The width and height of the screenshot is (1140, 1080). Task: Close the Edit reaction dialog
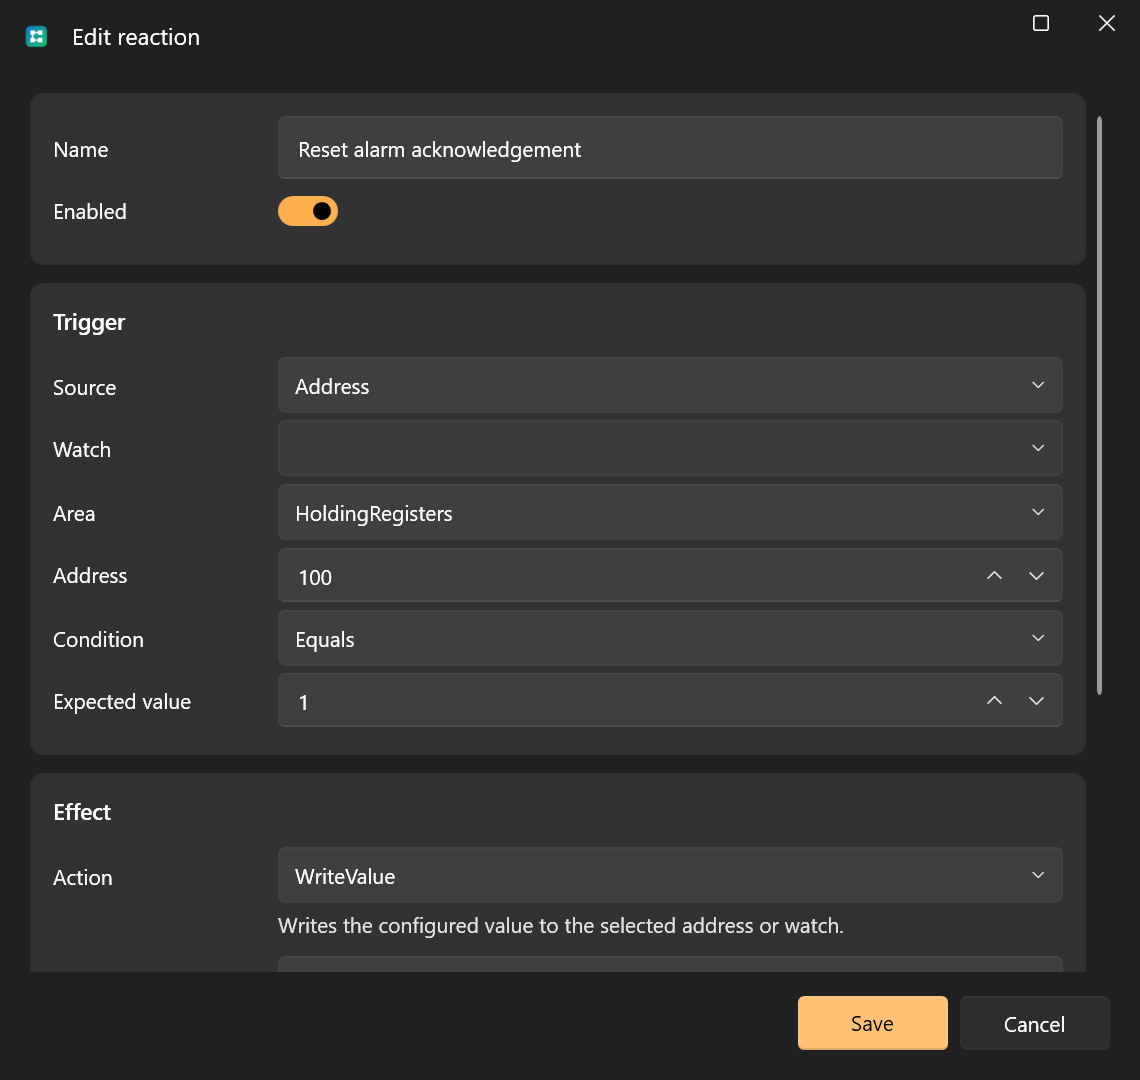(x=1107, y=23)
